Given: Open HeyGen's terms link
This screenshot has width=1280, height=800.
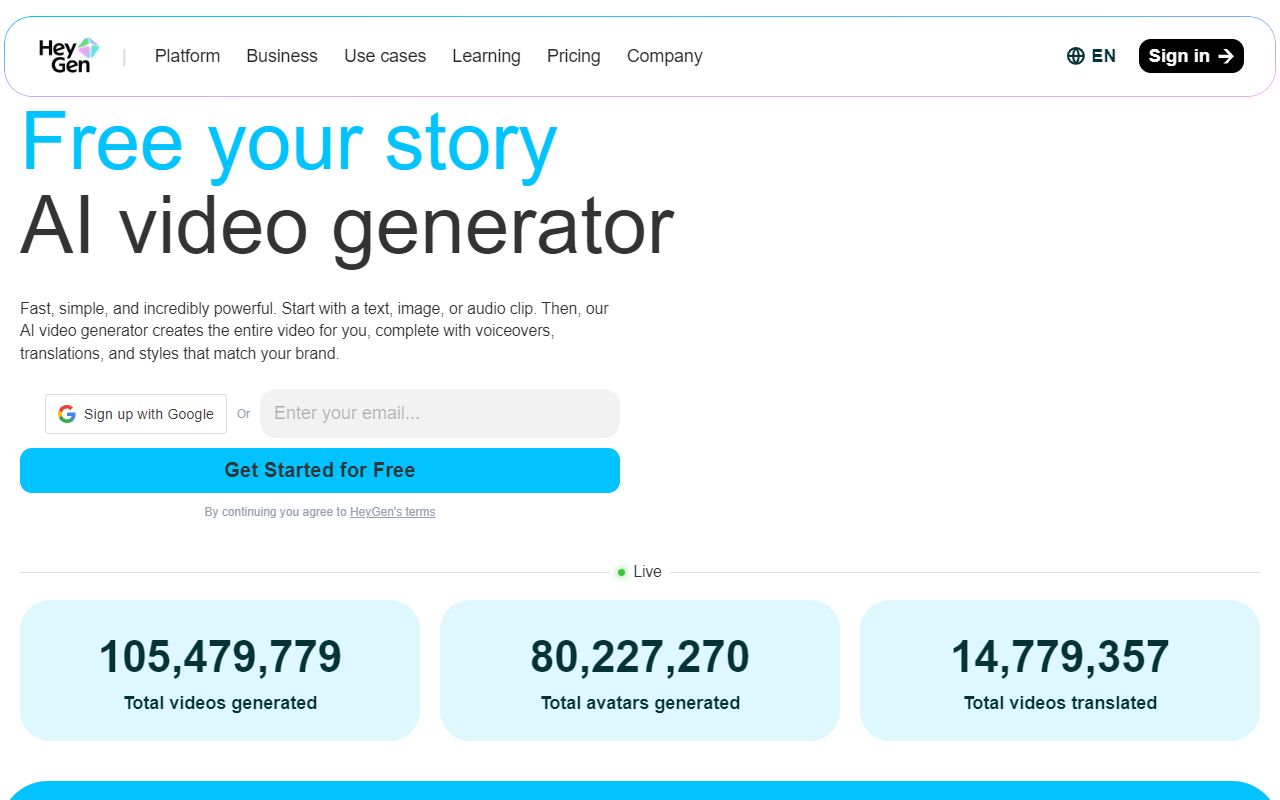Looking at the screenshot, I should pyautogui.click(x=392, y=512).
